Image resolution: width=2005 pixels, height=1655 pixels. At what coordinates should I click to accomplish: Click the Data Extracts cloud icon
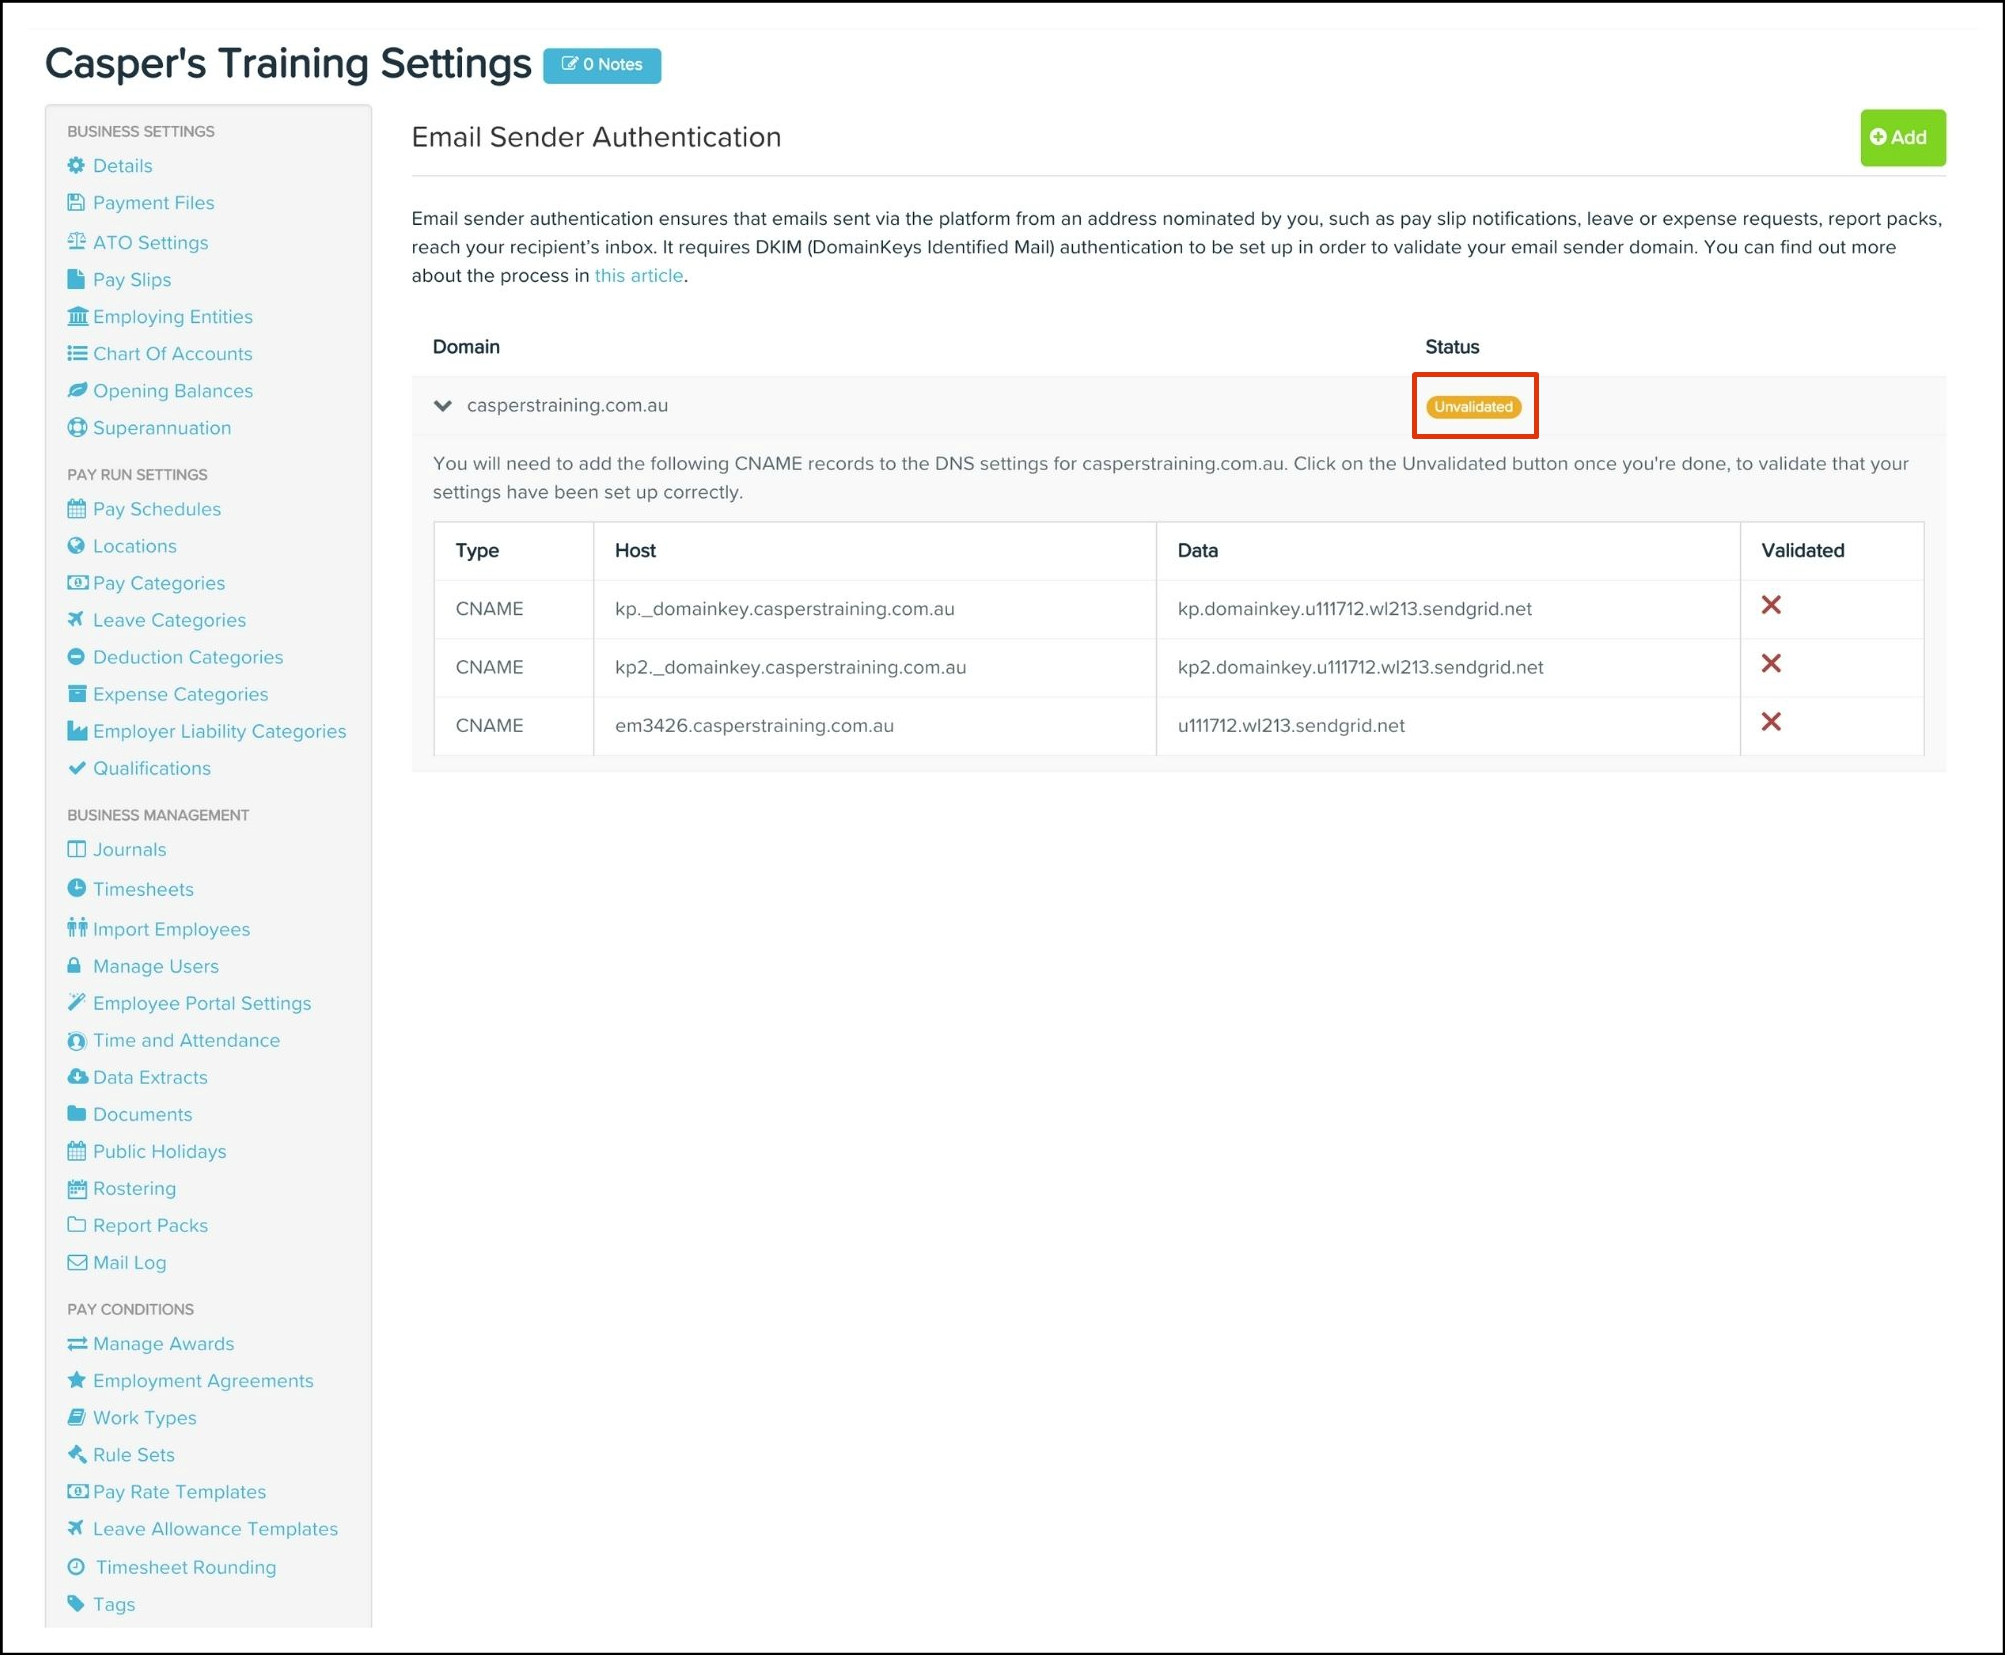coord(76,1077)
